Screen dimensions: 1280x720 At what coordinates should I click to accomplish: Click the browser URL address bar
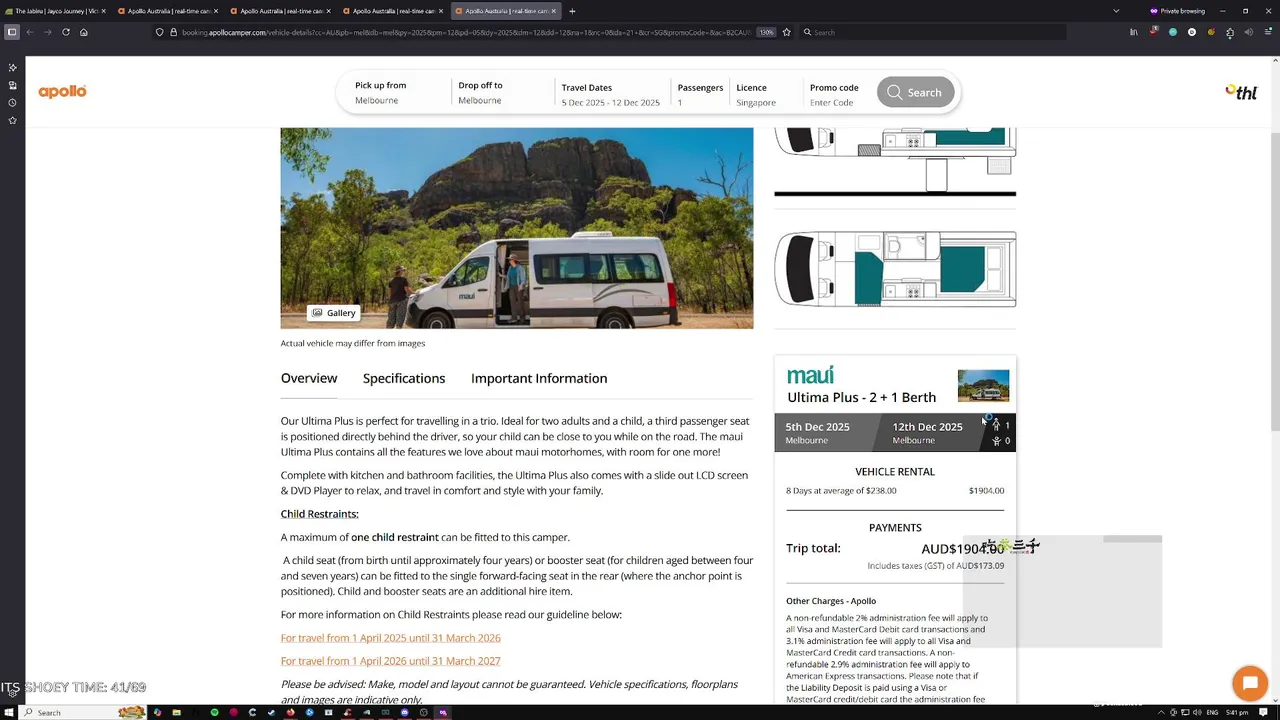[465, 32]
